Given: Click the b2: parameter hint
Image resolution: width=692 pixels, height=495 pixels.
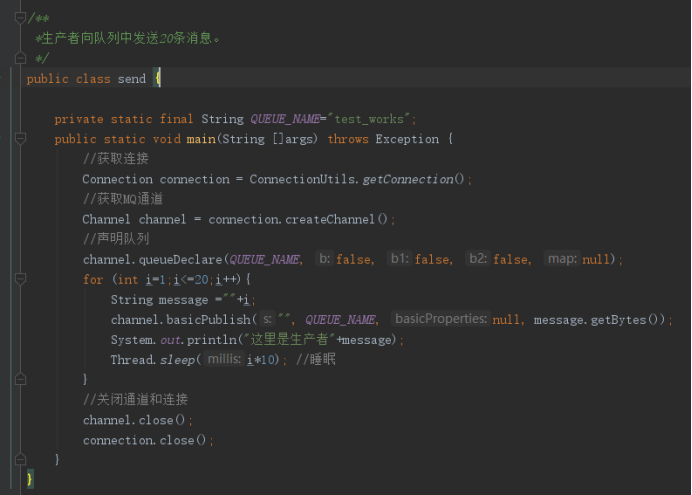Looking at the screenshot, I should pos(478,259).
